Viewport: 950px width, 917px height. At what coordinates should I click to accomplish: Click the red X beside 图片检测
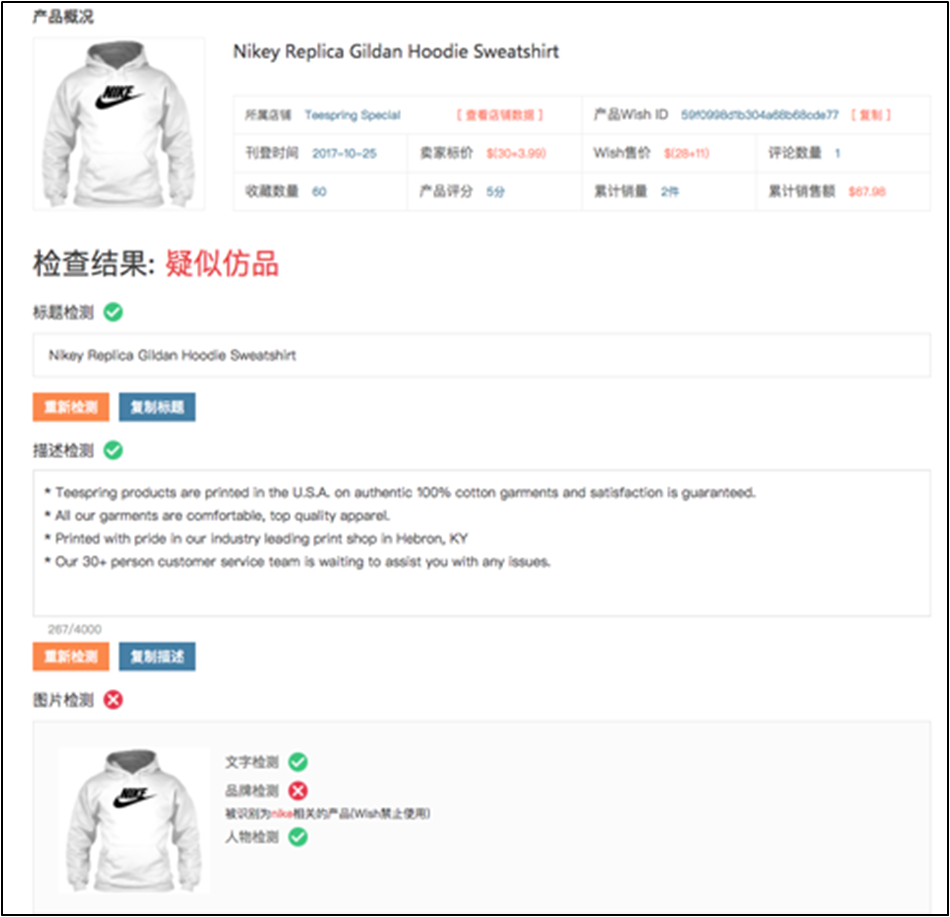[113, 700]
